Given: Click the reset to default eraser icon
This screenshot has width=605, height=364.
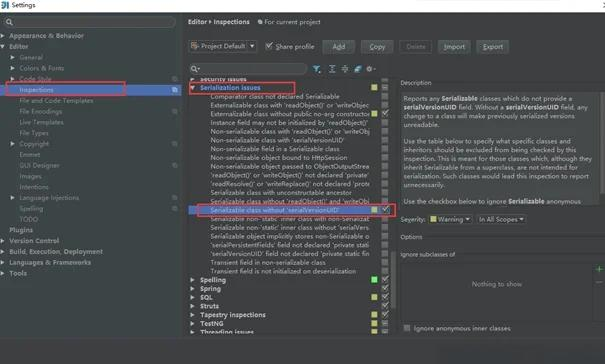Looking at the screenshot, I should pos(358,69).
